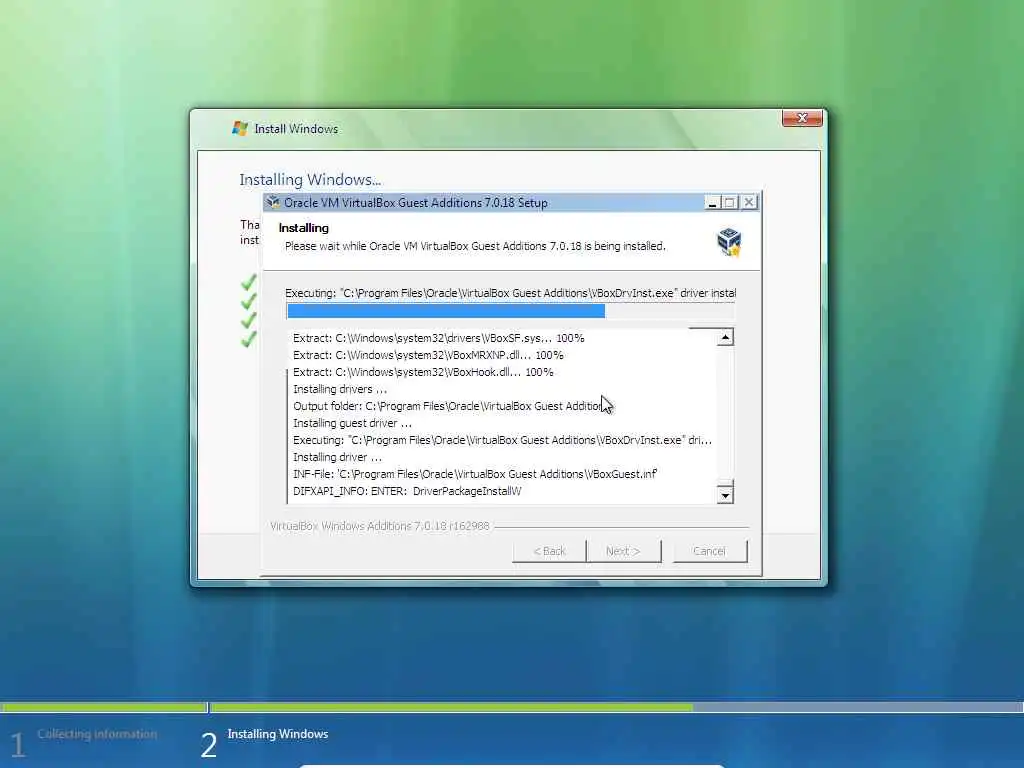This screenshot has height=768, width=1024.
Task: Select the 'INF-File: VBoxGuest.inf' log line
Action: pos(475,474)
